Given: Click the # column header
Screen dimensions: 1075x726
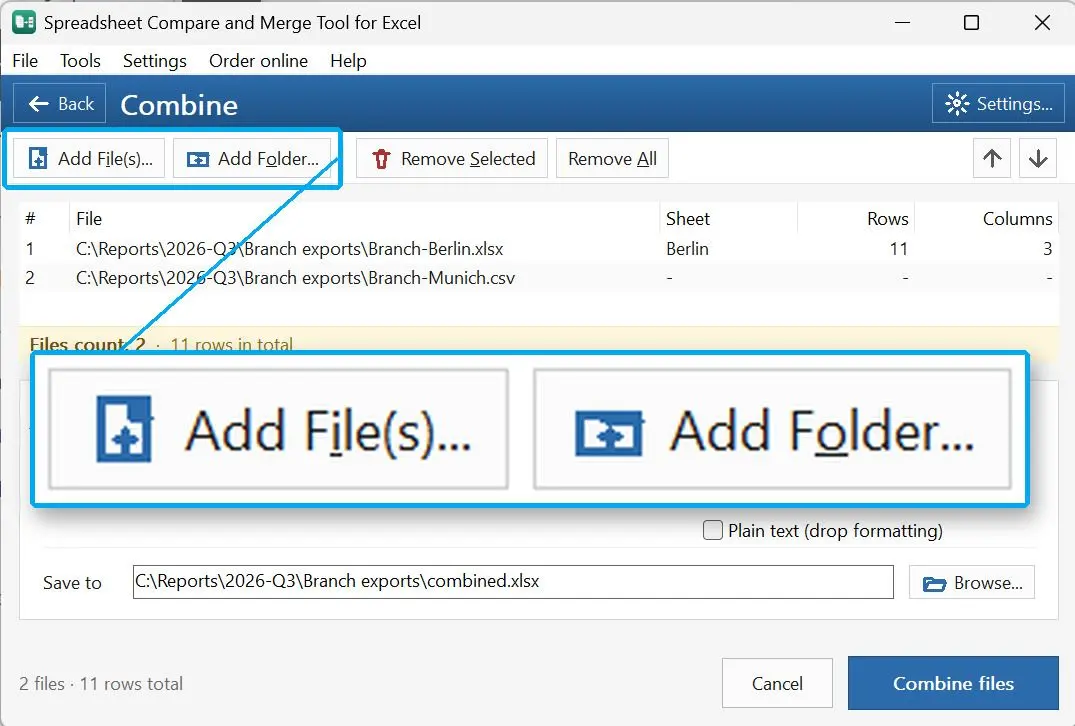Looking at the screenshot, I should [44, 219].
